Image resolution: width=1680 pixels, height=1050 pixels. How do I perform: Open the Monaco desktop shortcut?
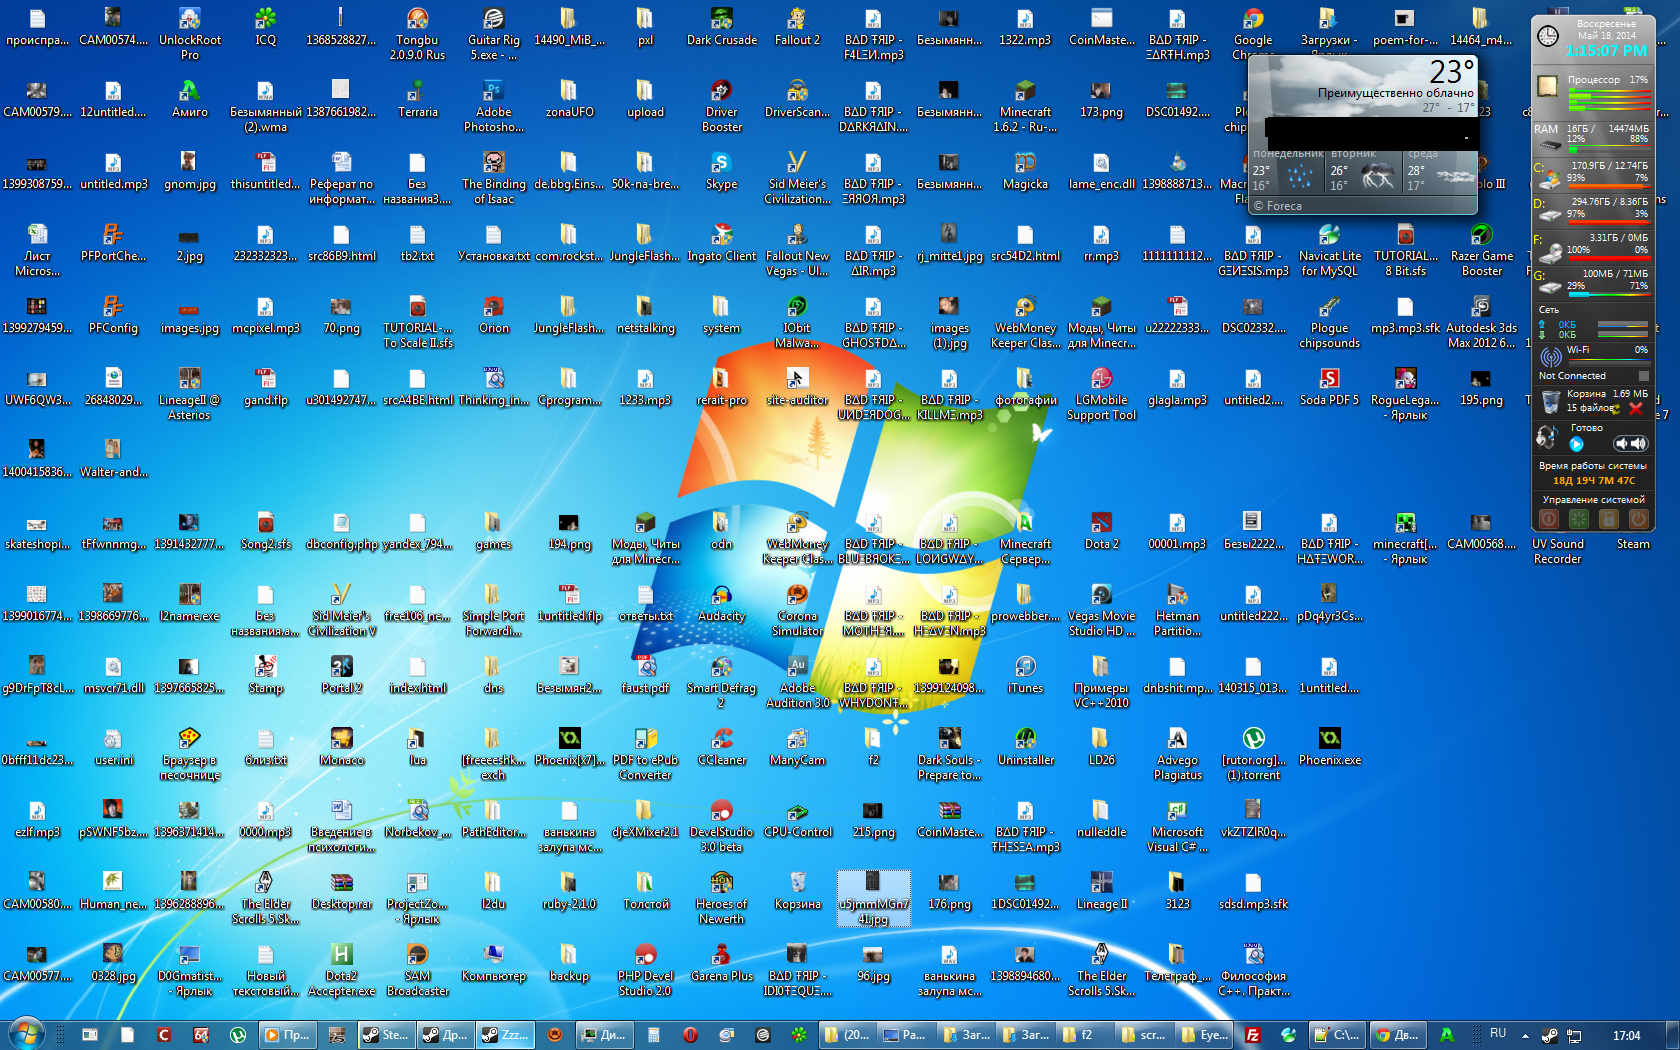coord(341,746)
